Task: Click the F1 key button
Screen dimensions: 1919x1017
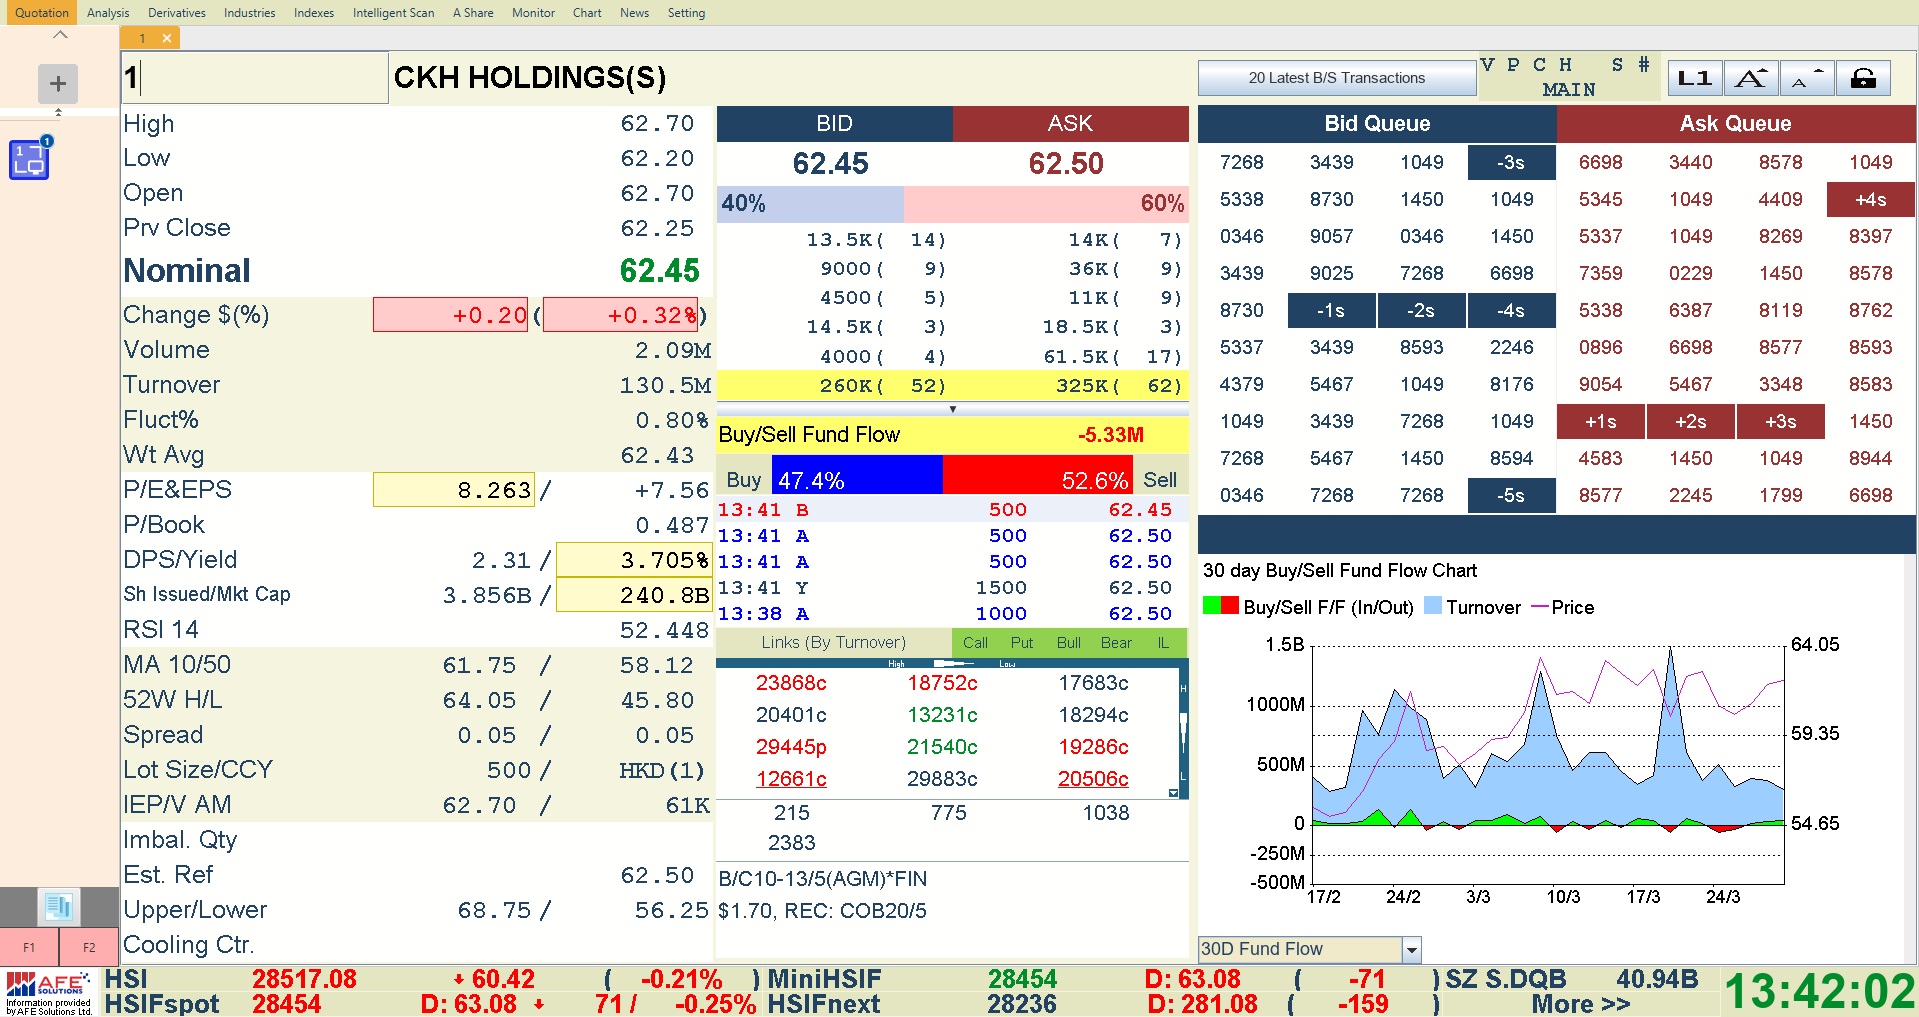Action: pyautogui.click(x=29, y=947)
